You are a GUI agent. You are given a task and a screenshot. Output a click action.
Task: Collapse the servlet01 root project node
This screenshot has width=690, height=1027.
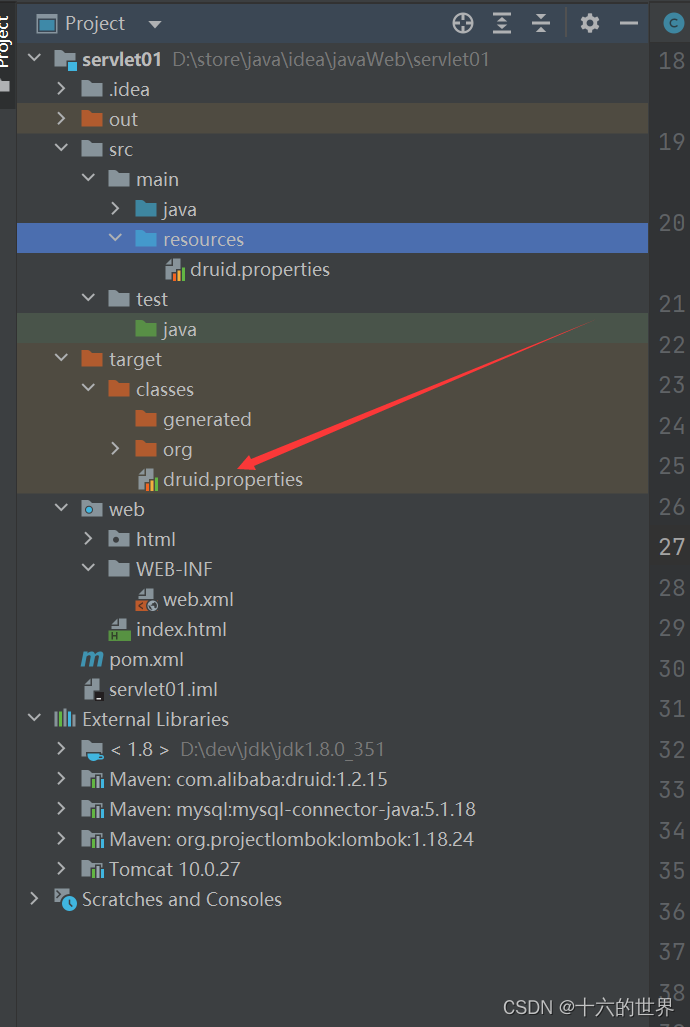pos(34,59)
